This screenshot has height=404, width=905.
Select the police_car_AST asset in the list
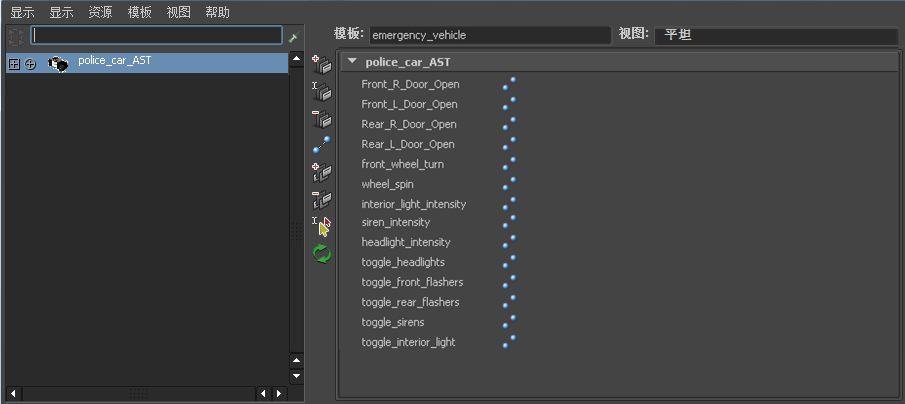tap(147, 63)
